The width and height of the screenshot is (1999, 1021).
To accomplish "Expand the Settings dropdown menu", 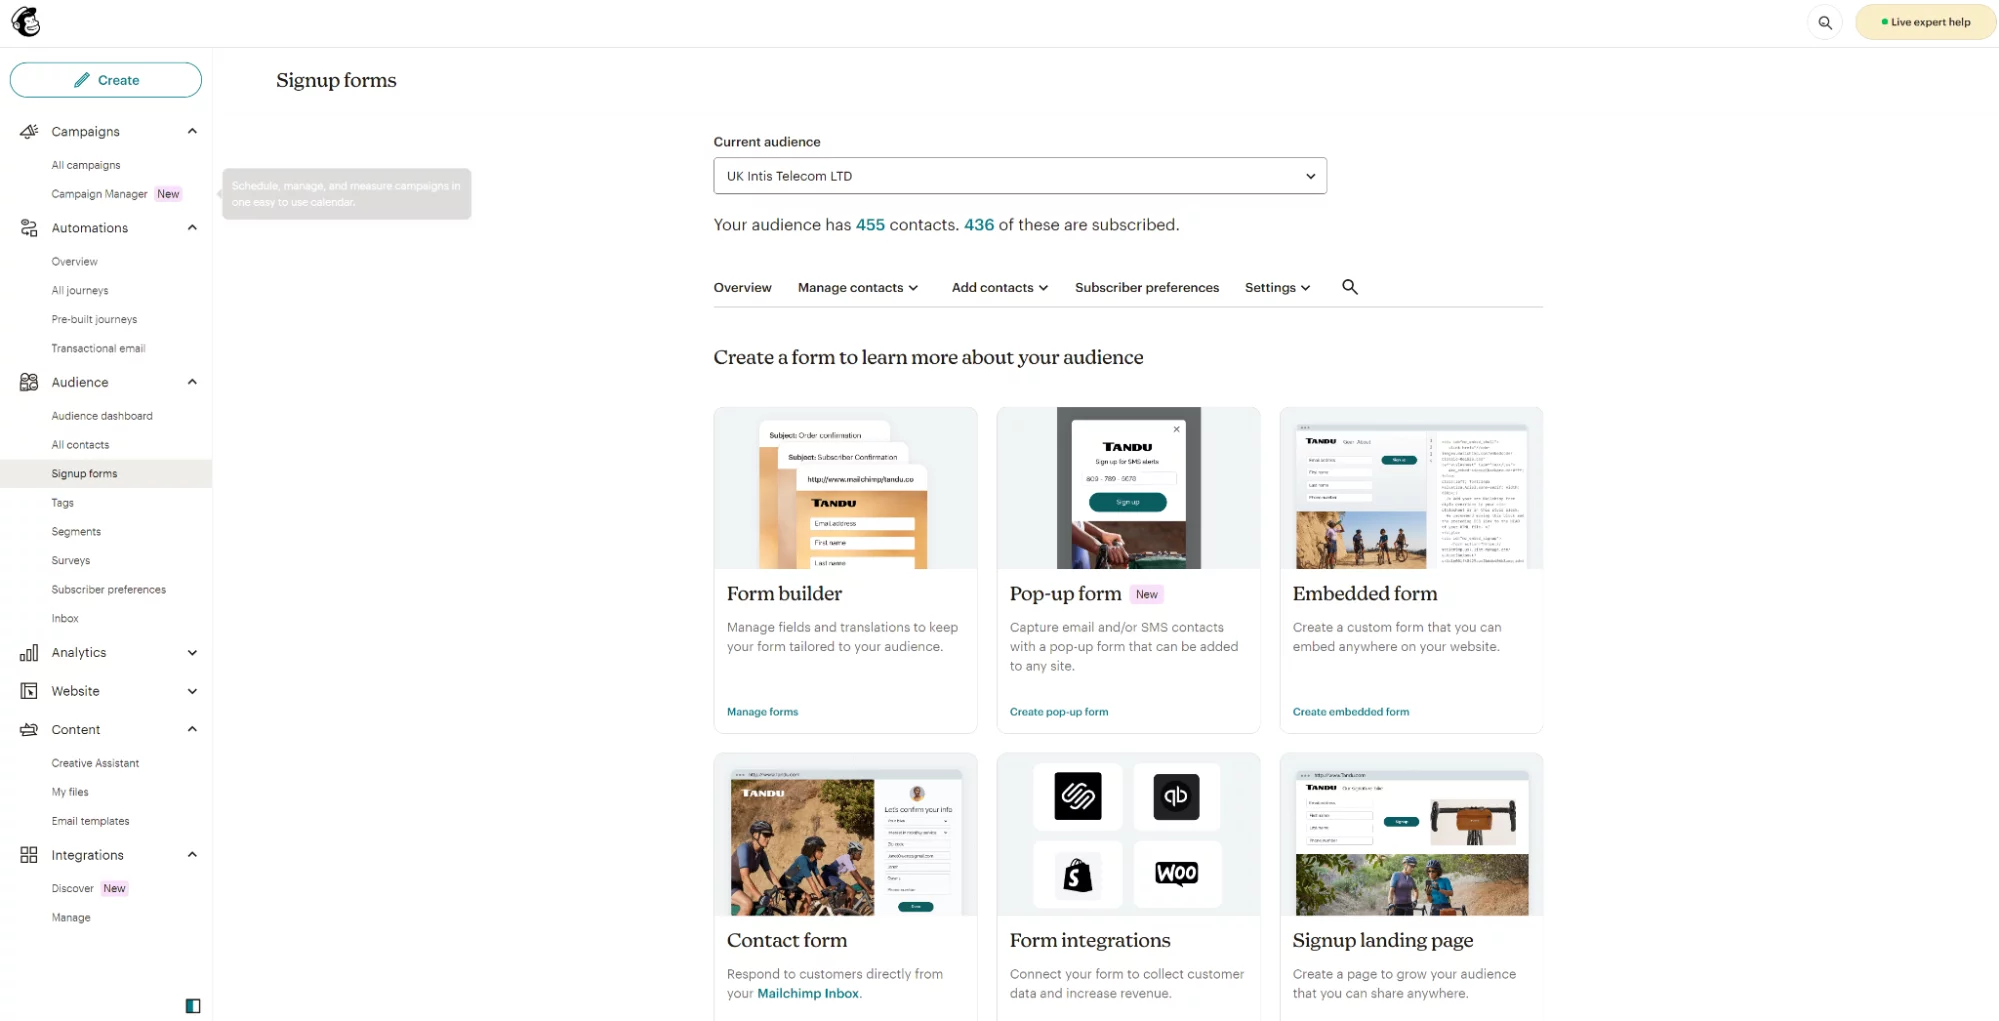I will tap(1276, 288).
